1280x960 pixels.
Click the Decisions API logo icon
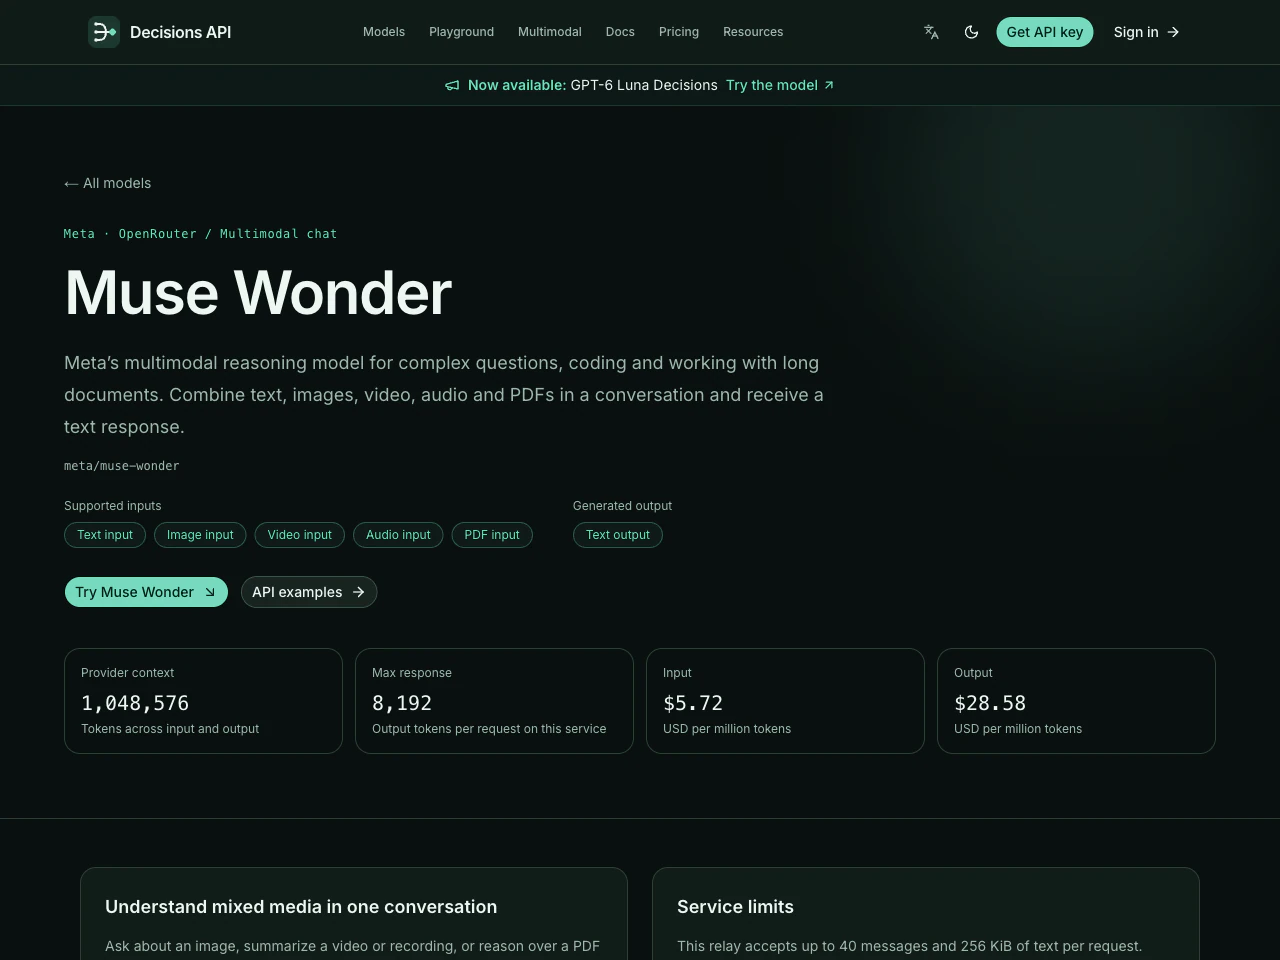click(104, 32)
